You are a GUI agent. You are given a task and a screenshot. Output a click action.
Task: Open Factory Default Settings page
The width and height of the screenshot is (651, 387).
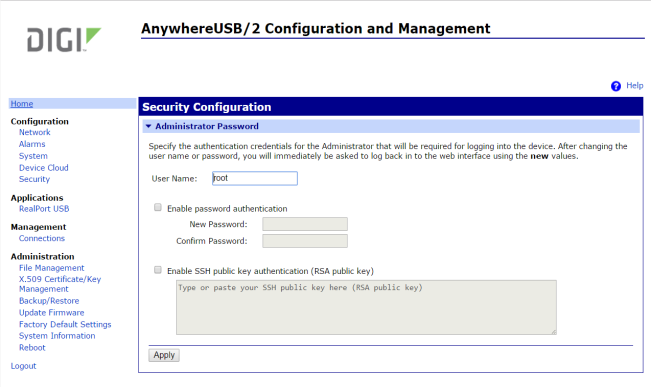pyautogui.click(x=65, y=324)
